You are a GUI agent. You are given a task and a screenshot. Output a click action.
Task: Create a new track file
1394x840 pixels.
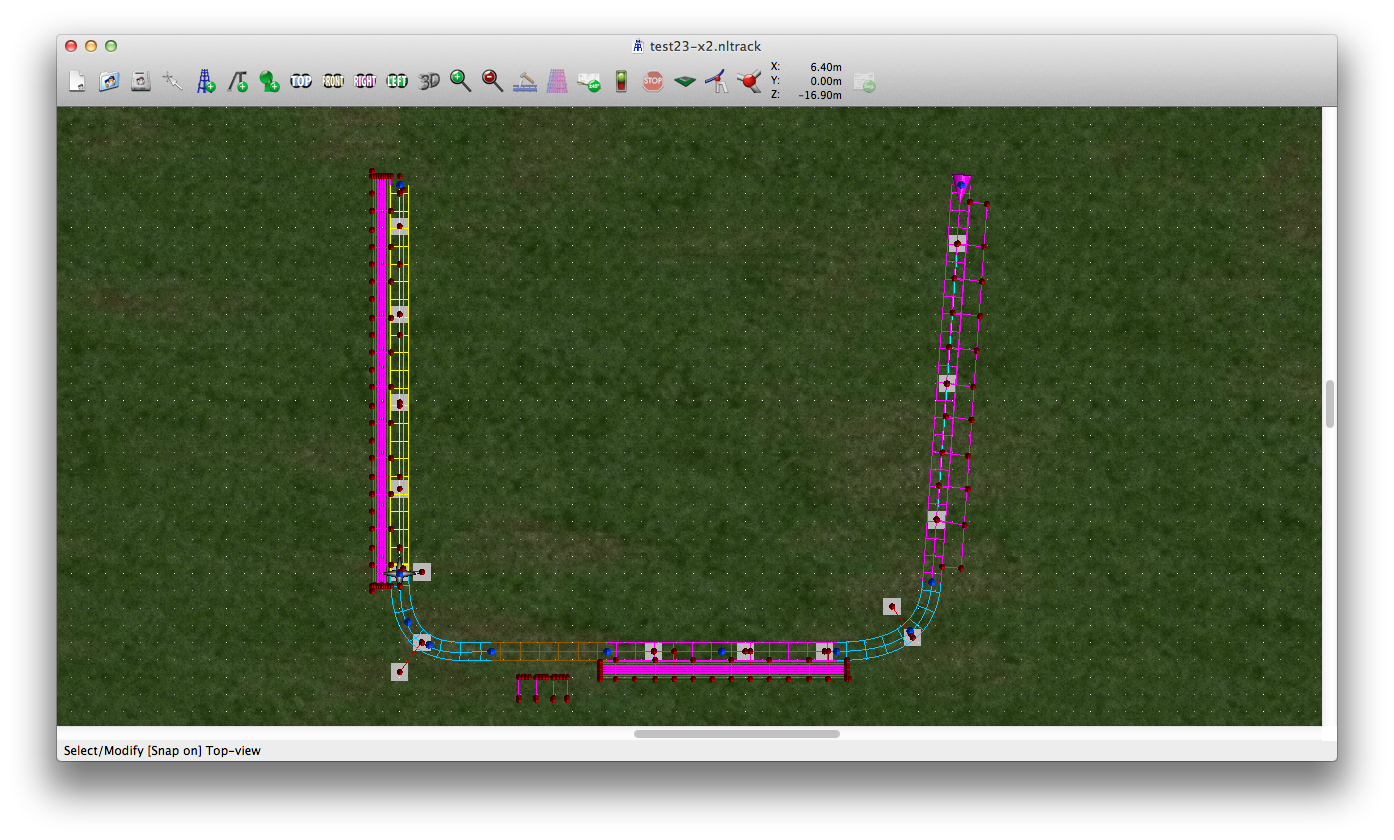click(x=77, y=82)
